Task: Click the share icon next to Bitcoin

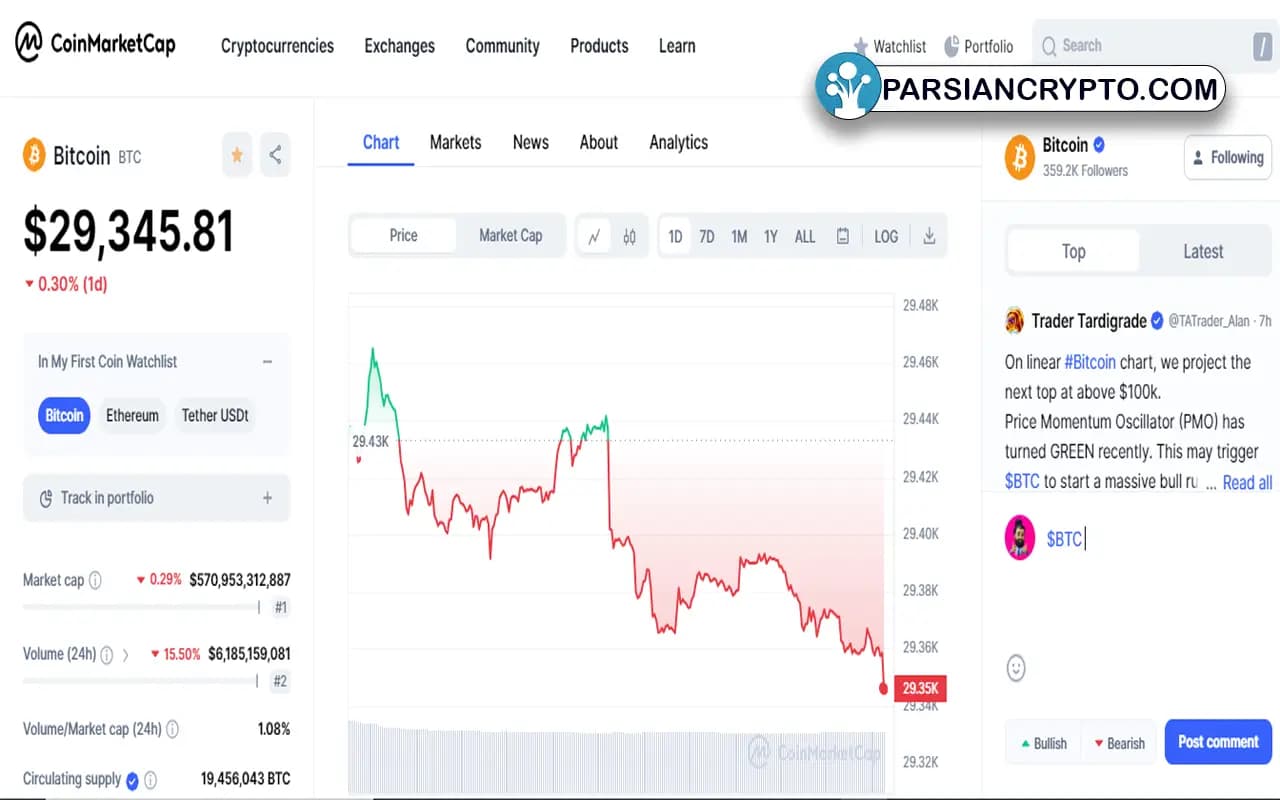Action: point(275,155)
